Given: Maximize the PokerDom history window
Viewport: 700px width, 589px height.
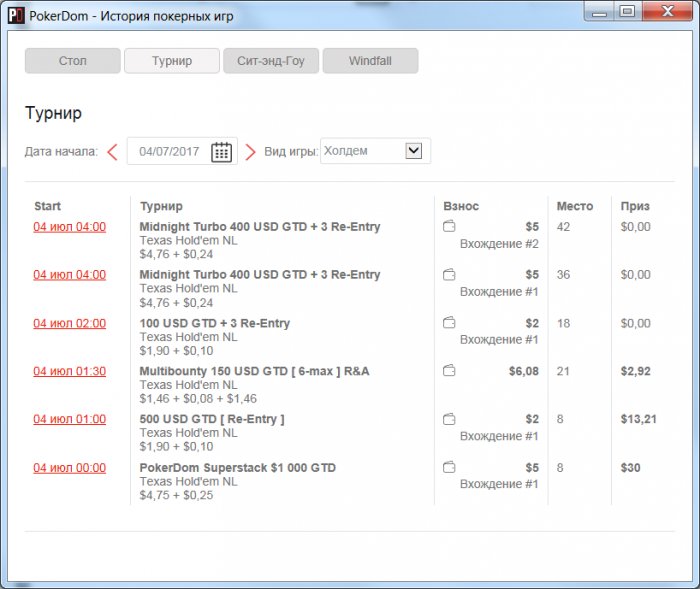Looking at the screenshot, I should (628, 11).
